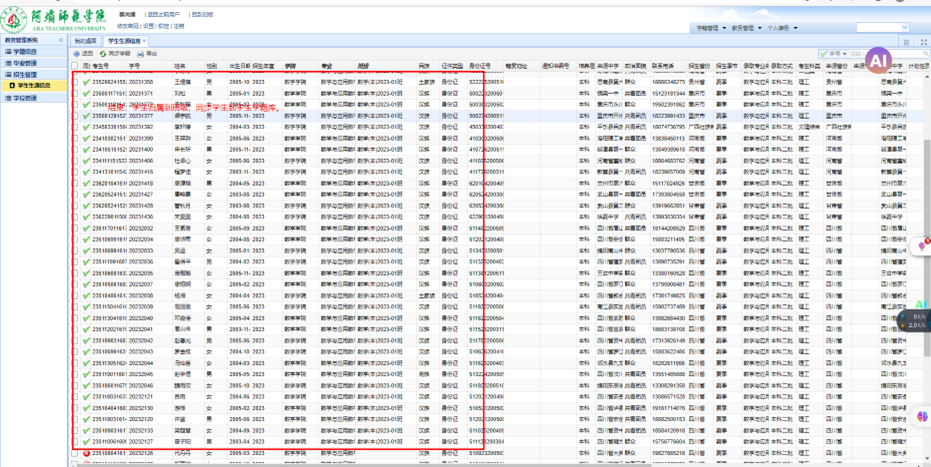Click the green check icon in row 20232130
Viewport: 931px width, 467px height.
[x=86, y=408]
